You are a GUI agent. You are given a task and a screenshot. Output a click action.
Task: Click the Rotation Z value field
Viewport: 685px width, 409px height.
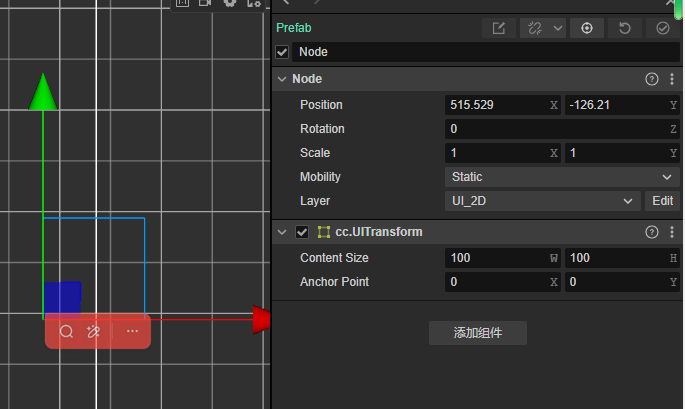pyautogui.click(x=562, y=129)
